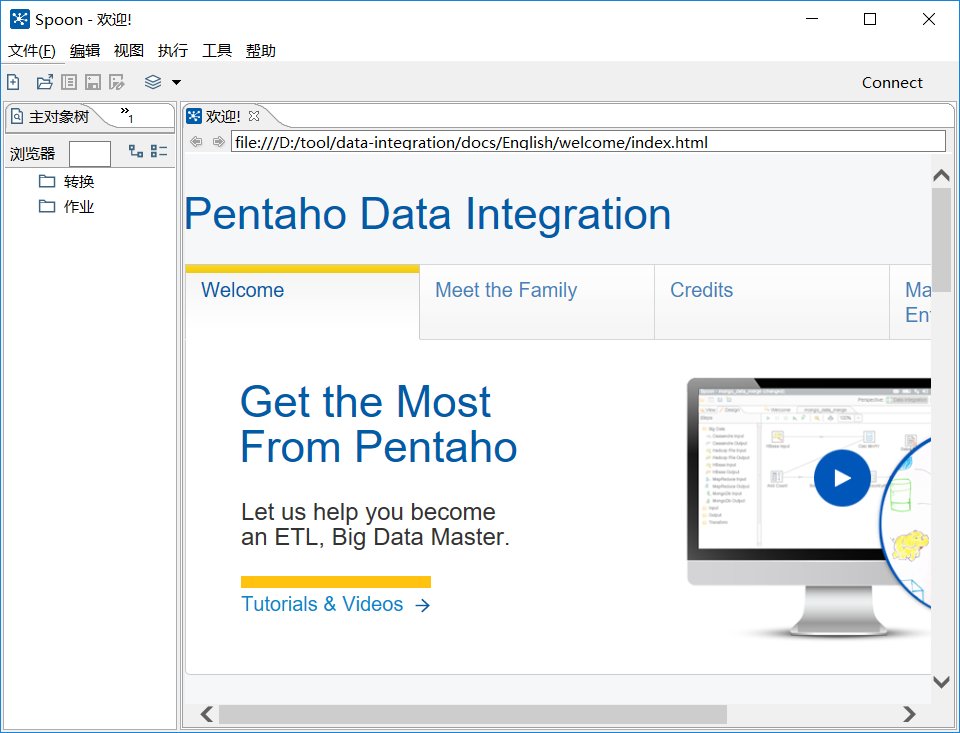Click the Tutorials & Videos link
The width and height of the screenshot is (960, 733).
(336, 604)
